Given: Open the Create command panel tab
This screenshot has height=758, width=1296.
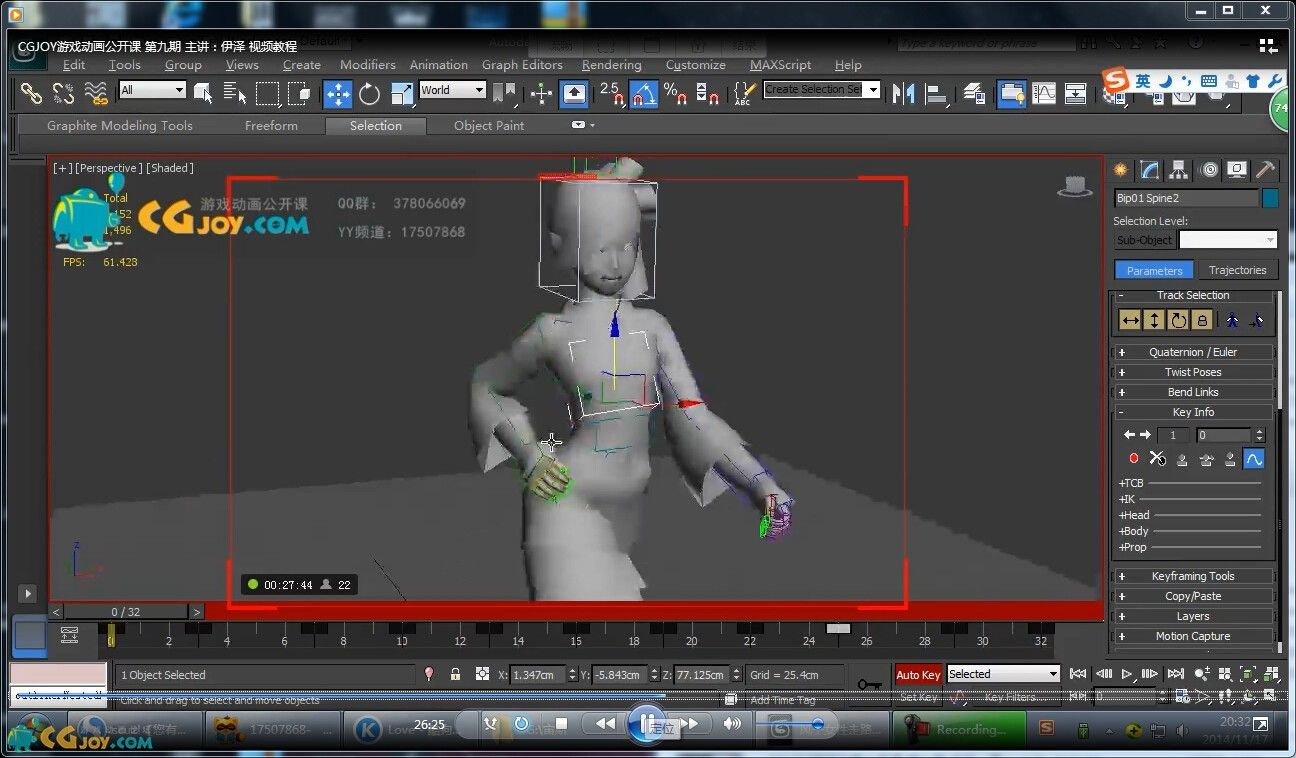Looking at the screenshot, I should point(1120,169).
